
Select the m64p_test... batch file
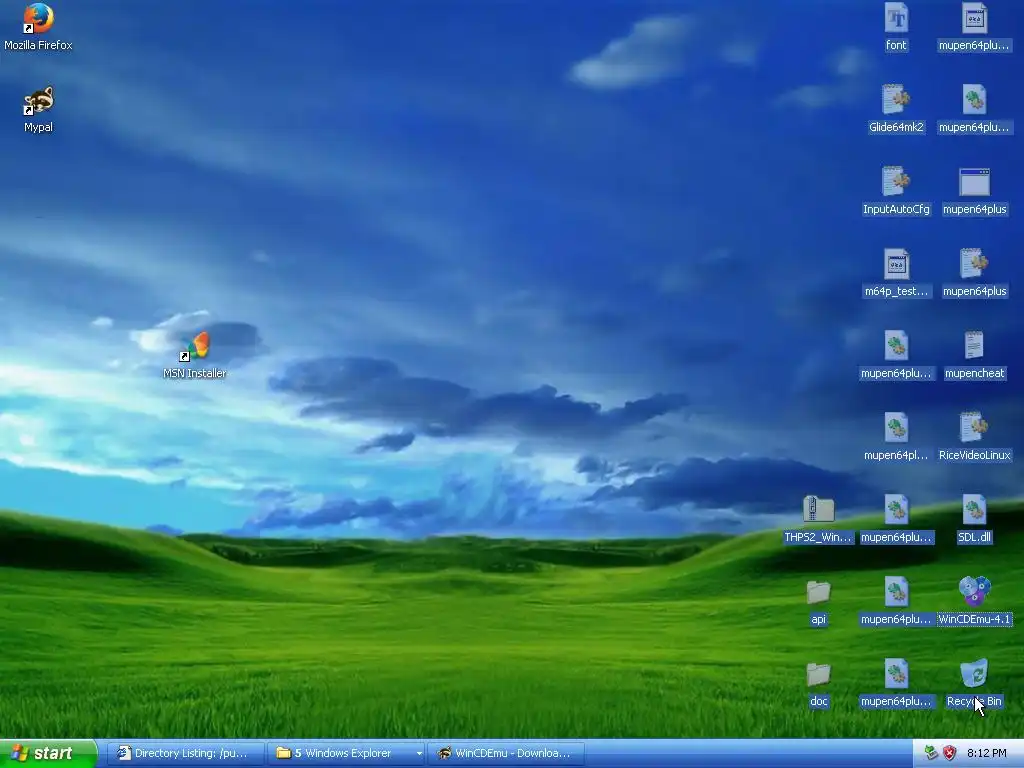click(x=896, y=272)
